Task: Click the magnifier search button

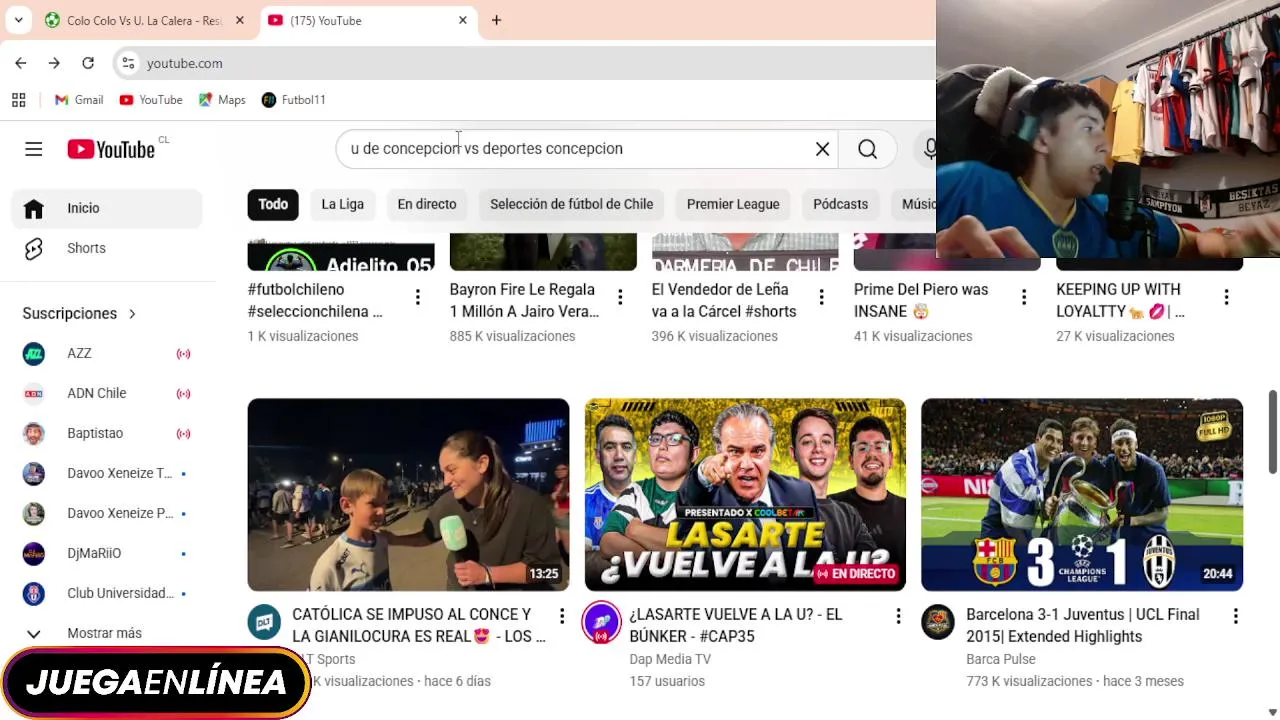Action: (867, 149)
